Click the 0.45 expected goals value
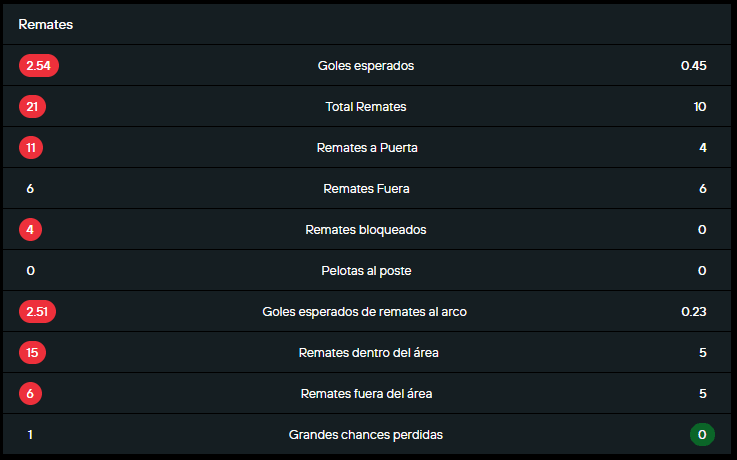 (693, 66)
